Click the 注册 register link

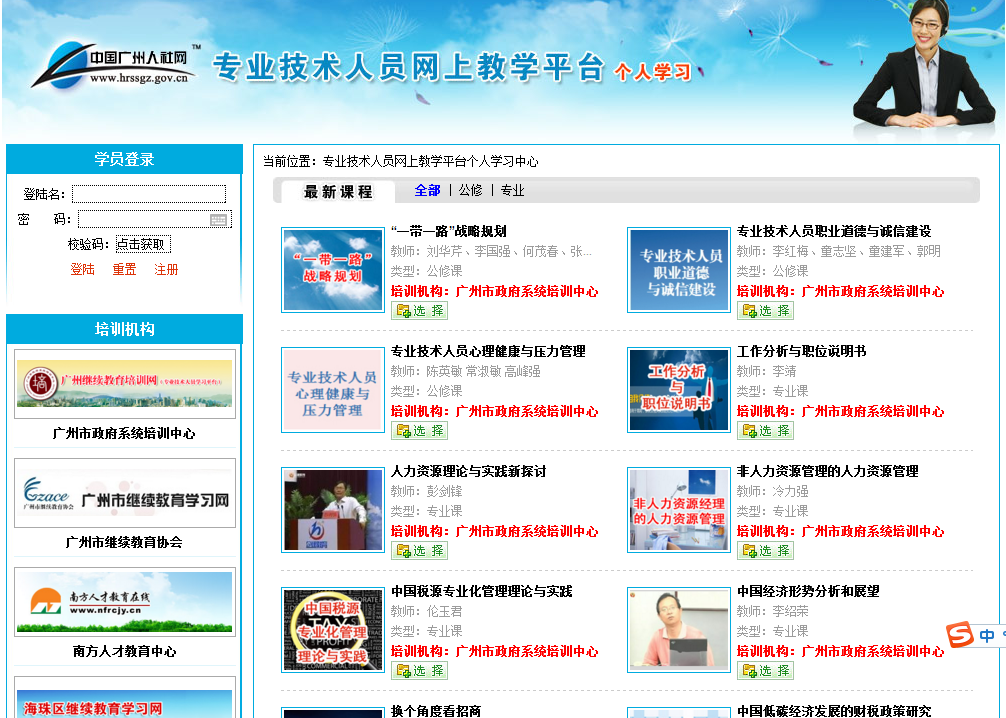[x=166, y=270]
